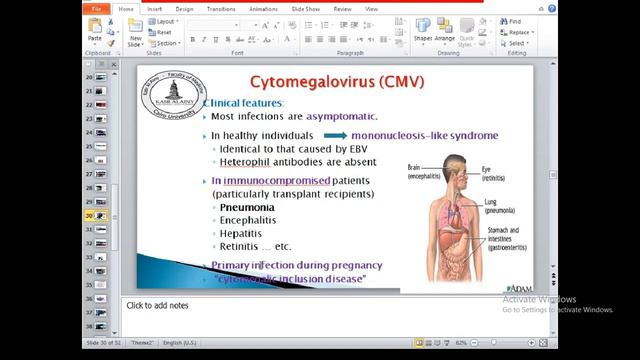Open the Arrange menu
This screenshot has height=360, width=640.
click(444, 30)
